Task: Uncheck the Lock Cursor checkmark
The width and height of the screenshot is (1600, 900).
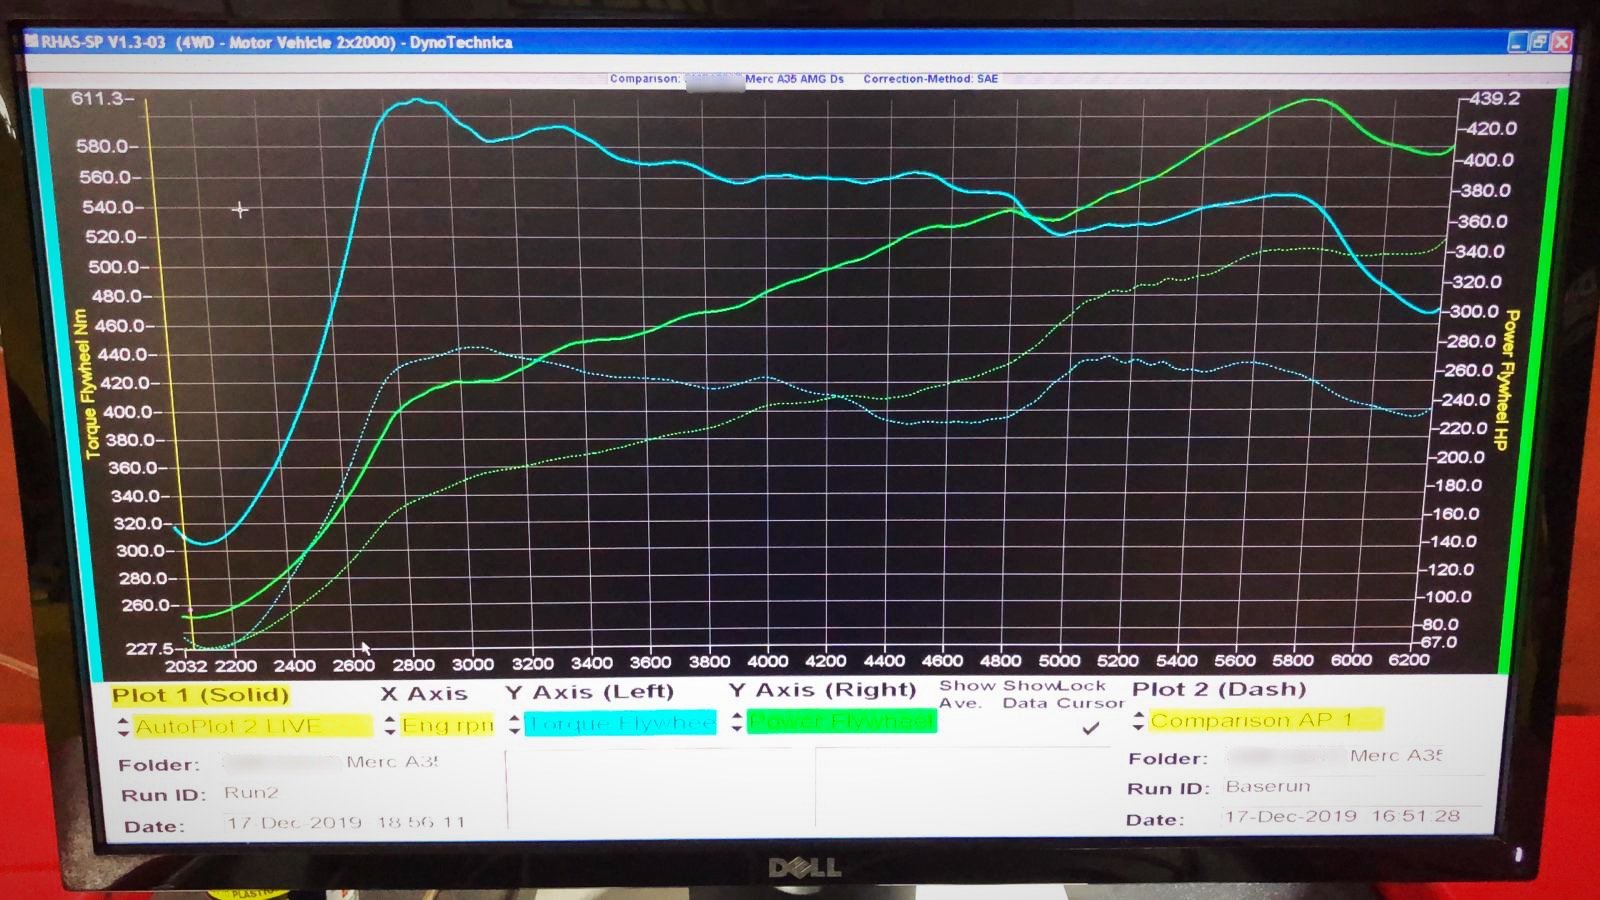Action: tap(1090, 728)
